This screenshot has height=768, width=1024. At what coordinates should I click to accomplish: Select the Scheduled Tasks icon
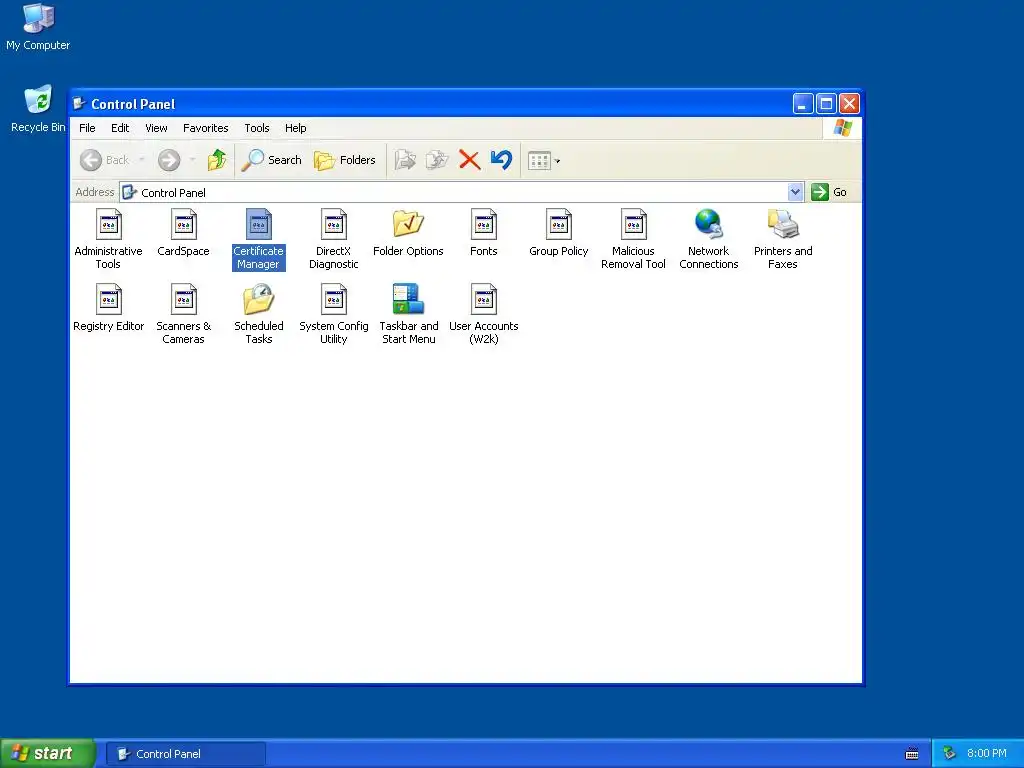coord(259,300)
